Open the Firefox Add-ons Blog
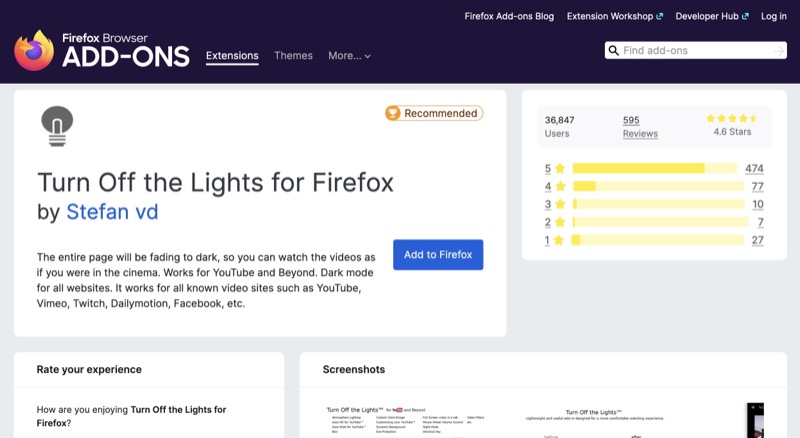This screenshot has height=438, width=800. tap(510, 16)
